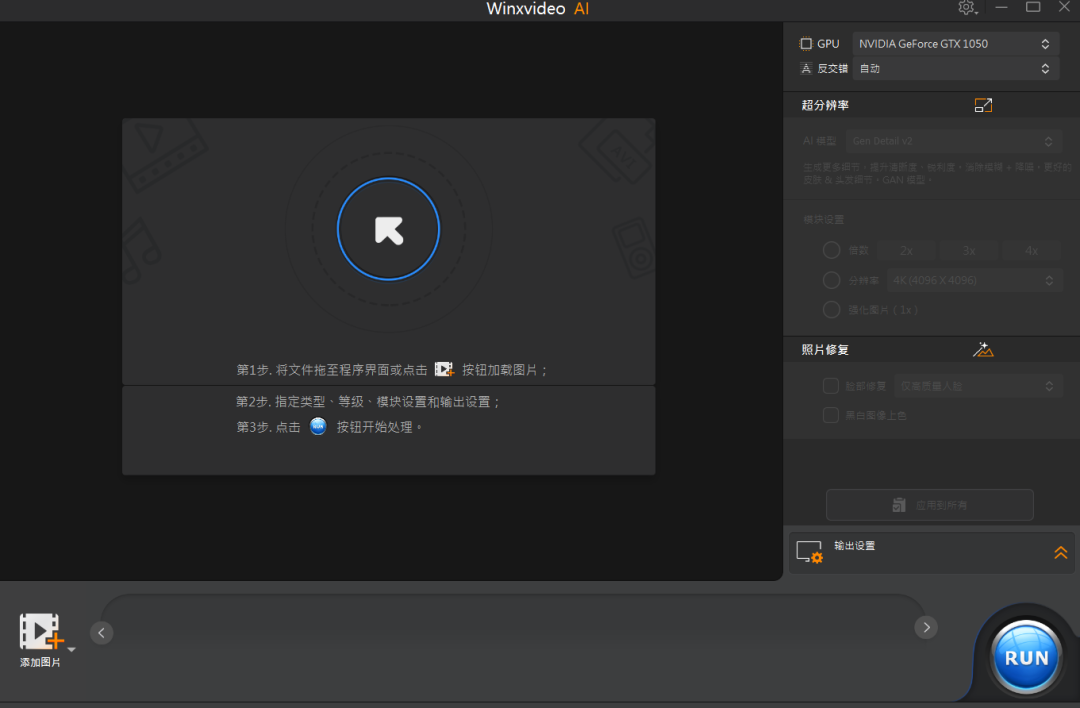The height and width of the screenshot is (708, 1080).
Task: Click the 模块设置 heading text
Action: pos(823,220)
